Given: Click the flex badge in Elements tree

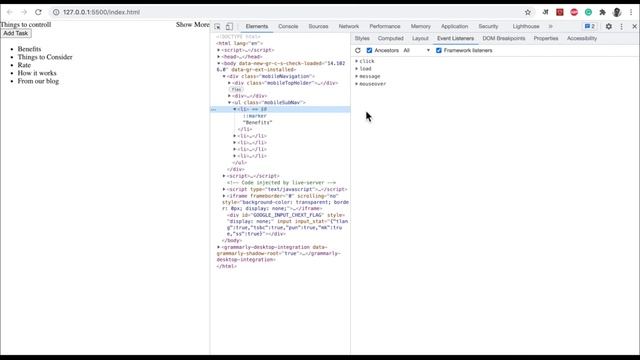Looking at the screenshot, I should point(236,89).
